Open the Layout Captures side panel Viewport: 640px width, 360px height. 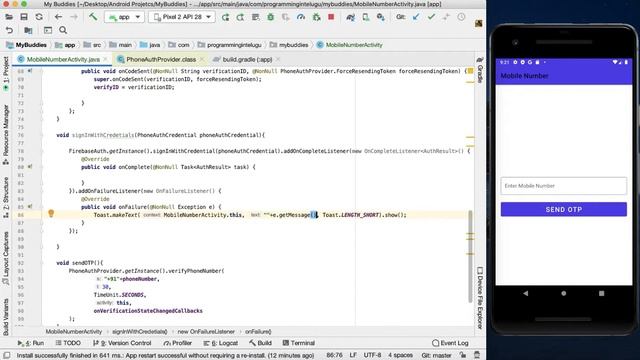coord(6,259)
